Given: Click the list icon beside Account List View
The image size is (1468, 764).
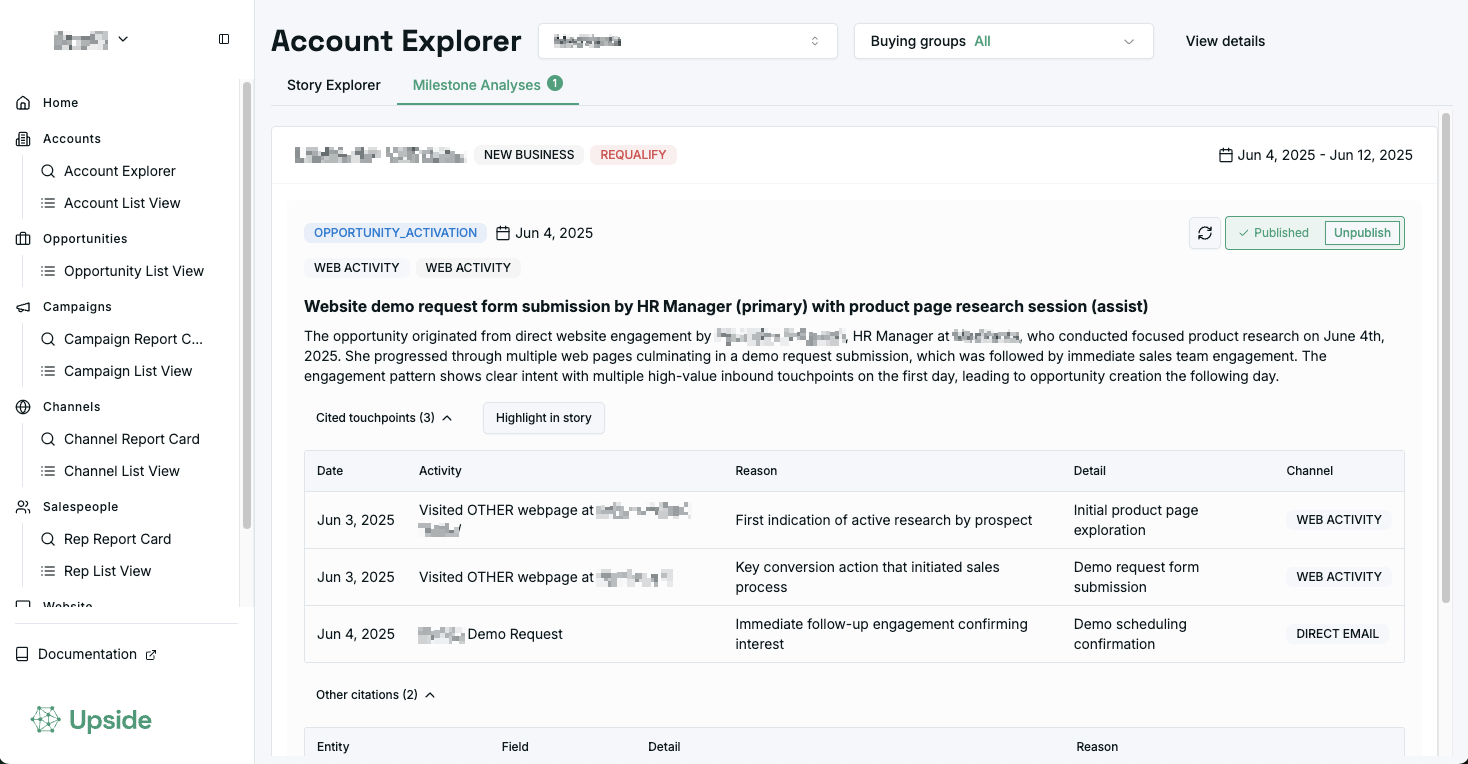Looking at the screenshot, I should click(48, 203).
